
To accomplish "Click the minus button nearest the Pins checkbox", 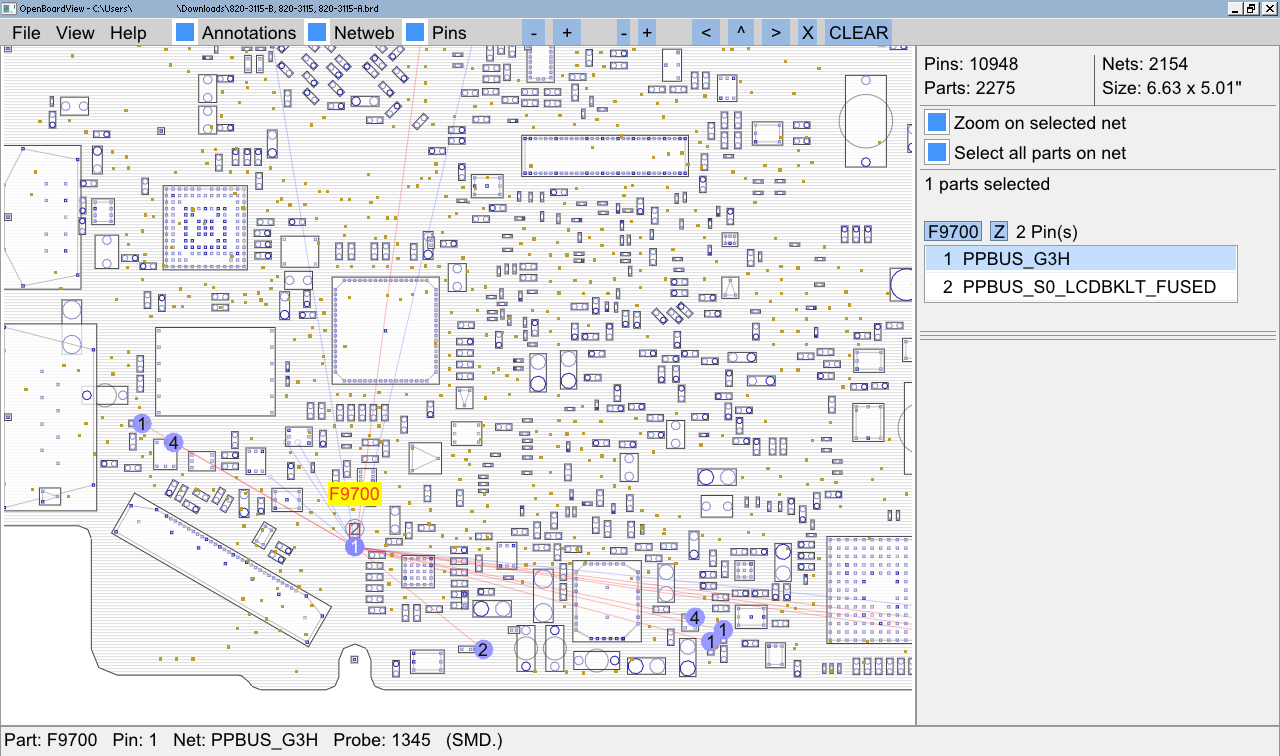I will coord(534,32).
